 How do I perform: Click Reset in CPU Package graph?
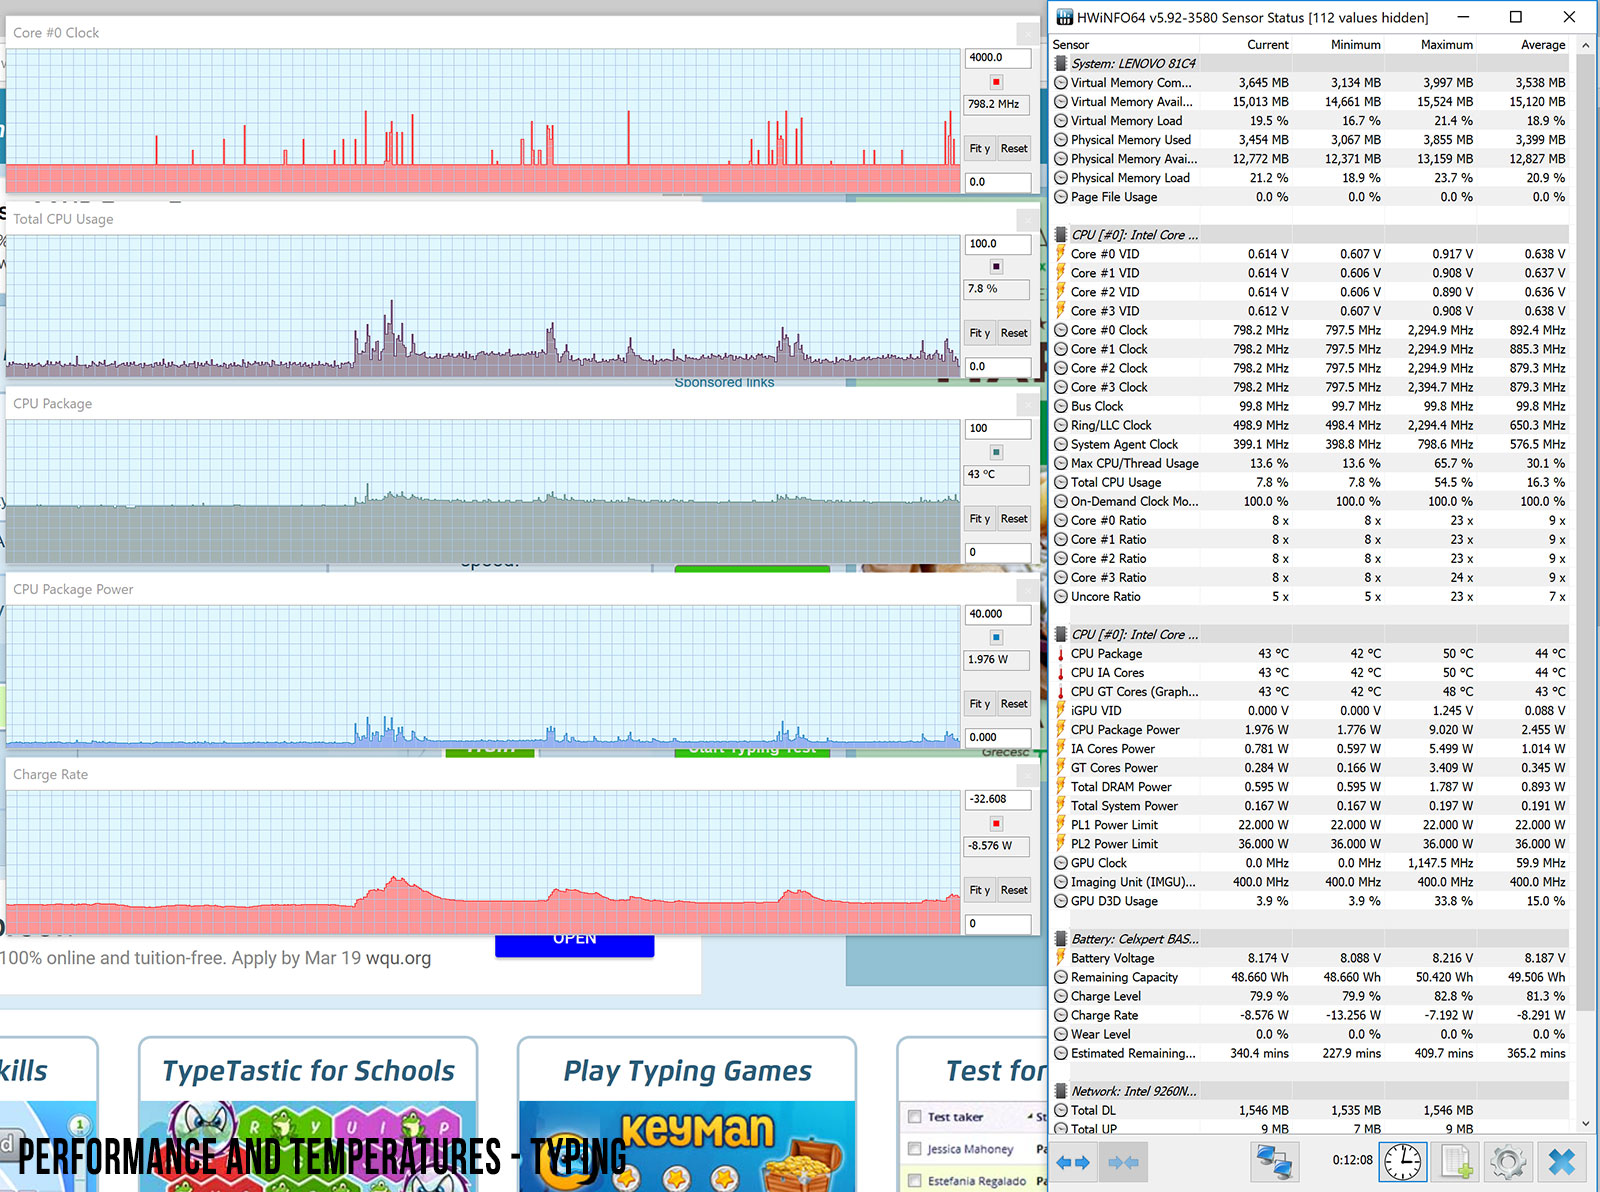click(x=1014, y=519)
